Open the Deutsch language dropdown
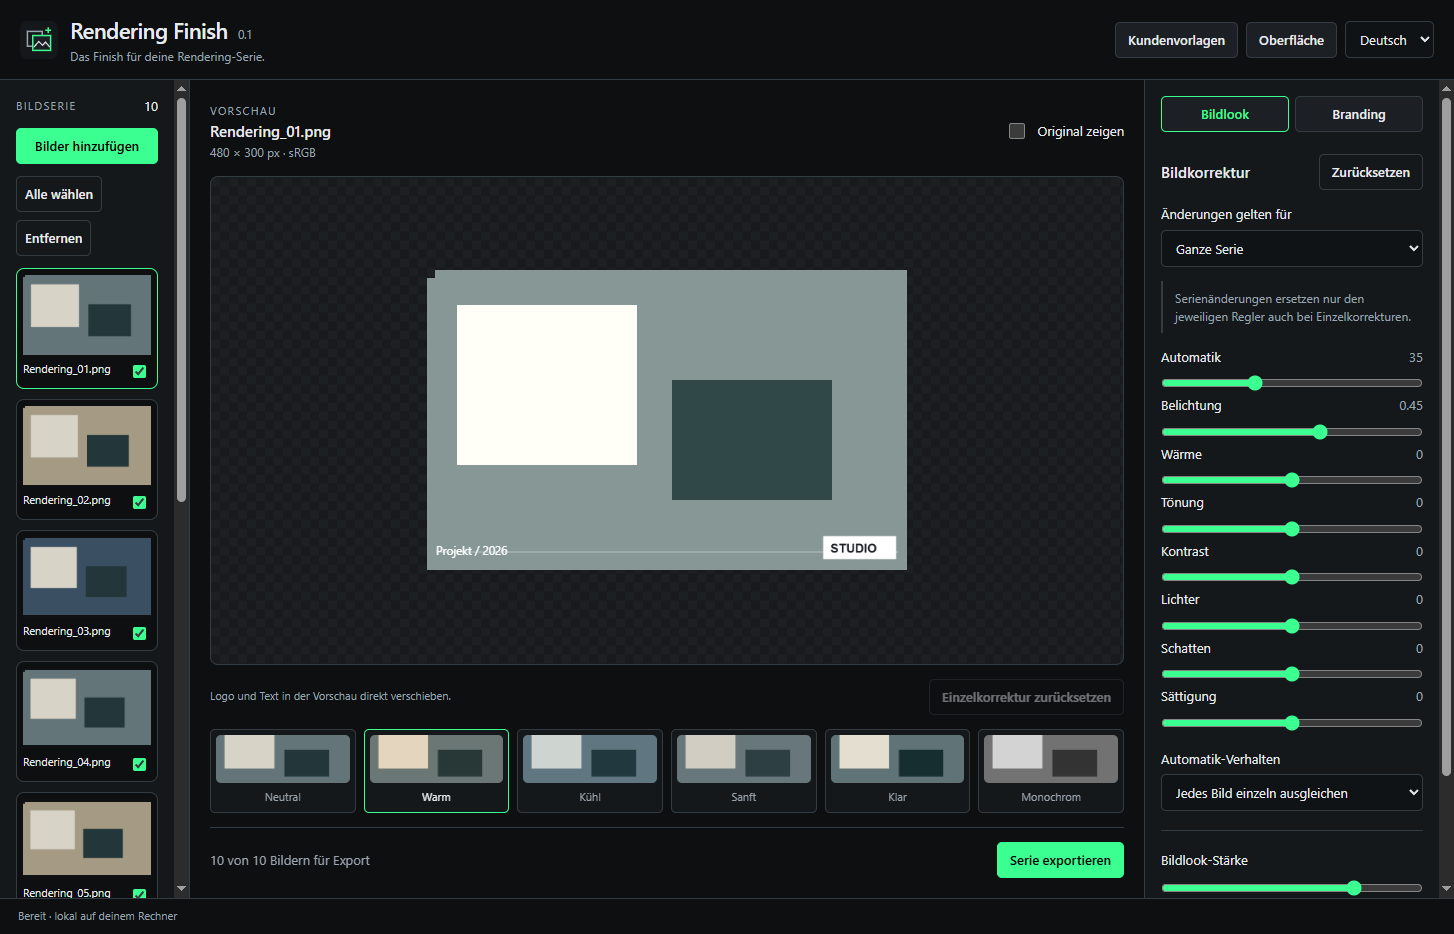 tap(1389, 40)
